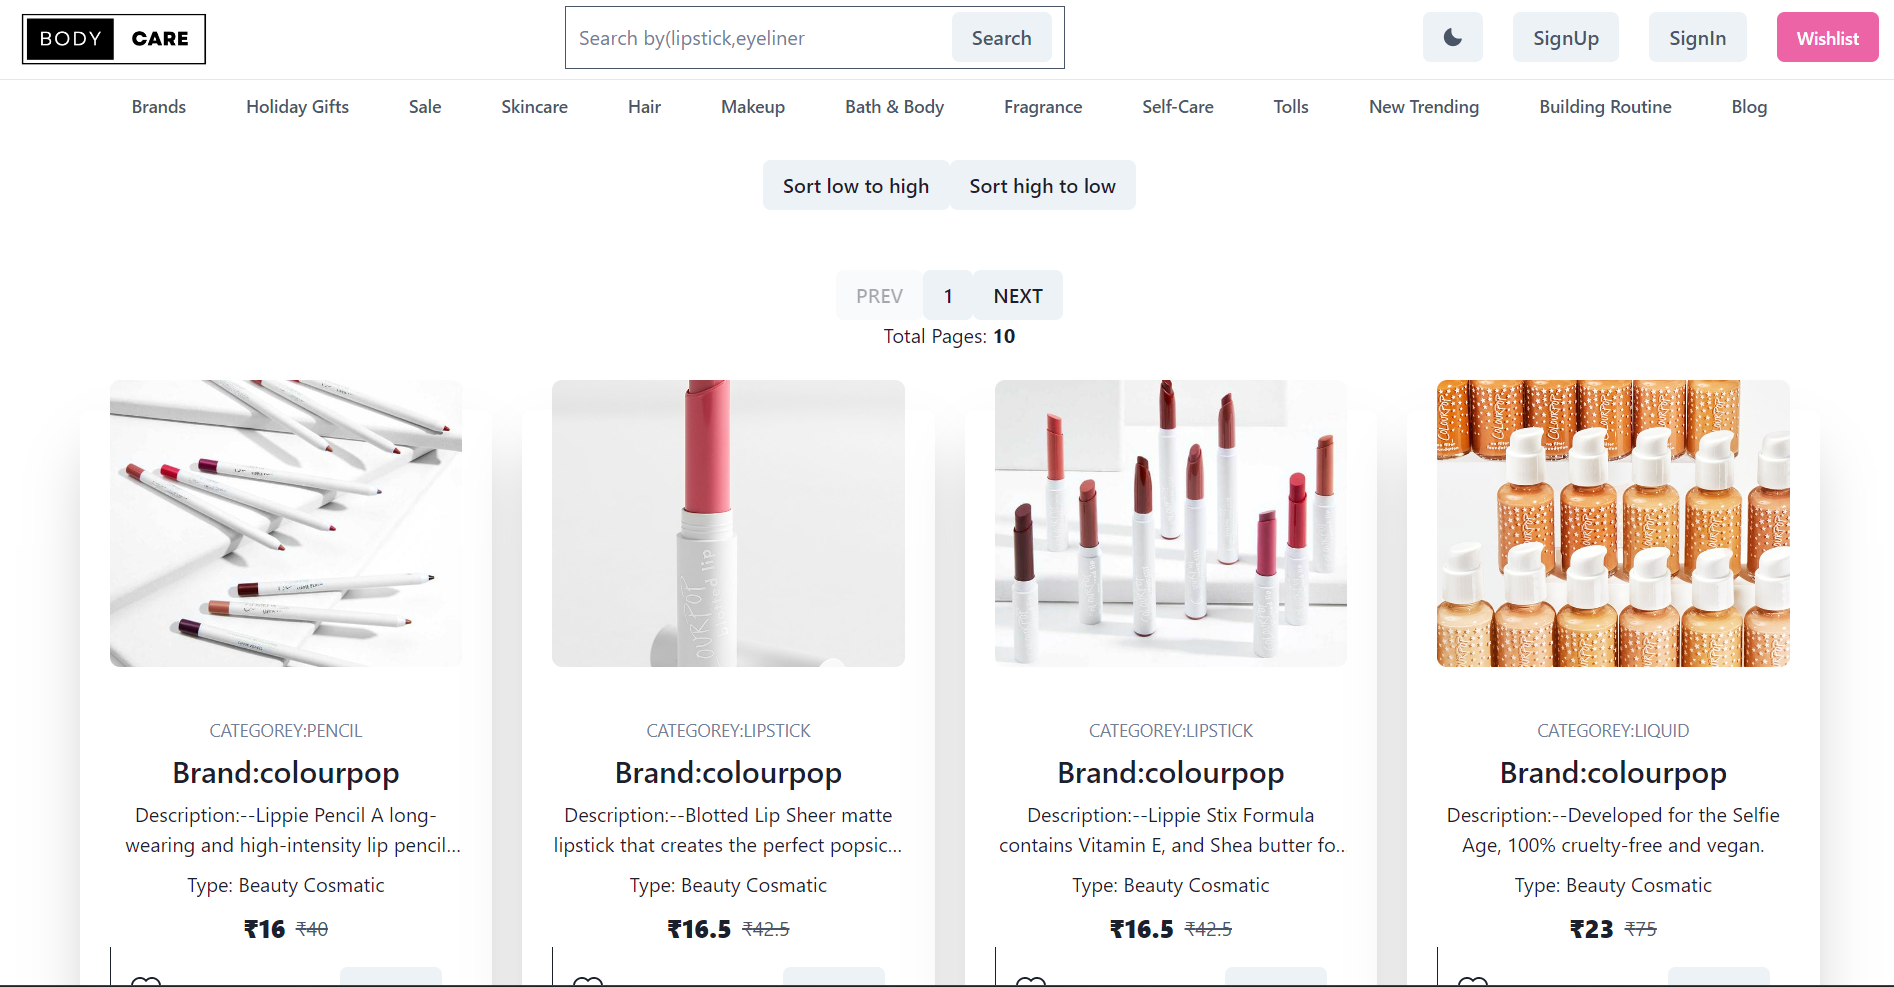Click inside the search input field

pos(760,37)
